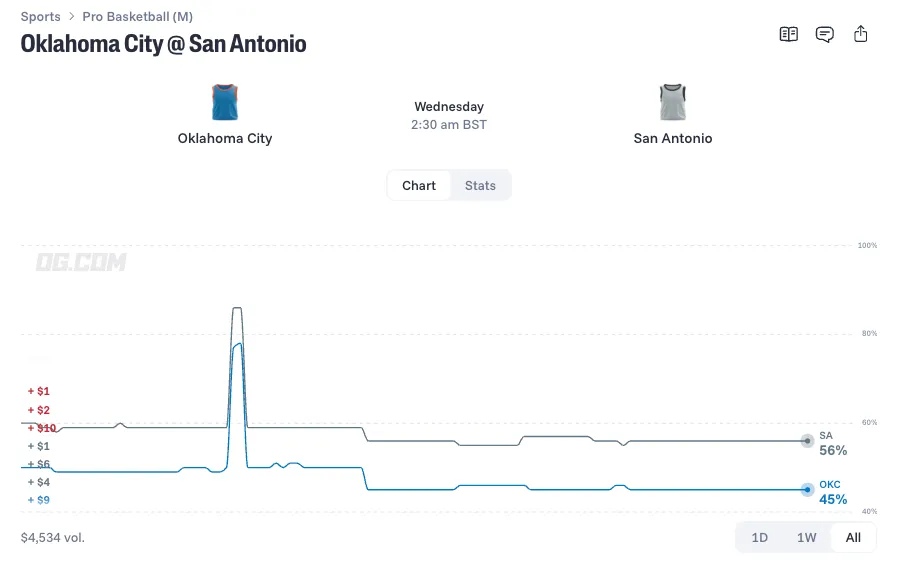Click the 60% axis label
The width and height of the screenshot is (898, 565).
click(x=869, y=422)
